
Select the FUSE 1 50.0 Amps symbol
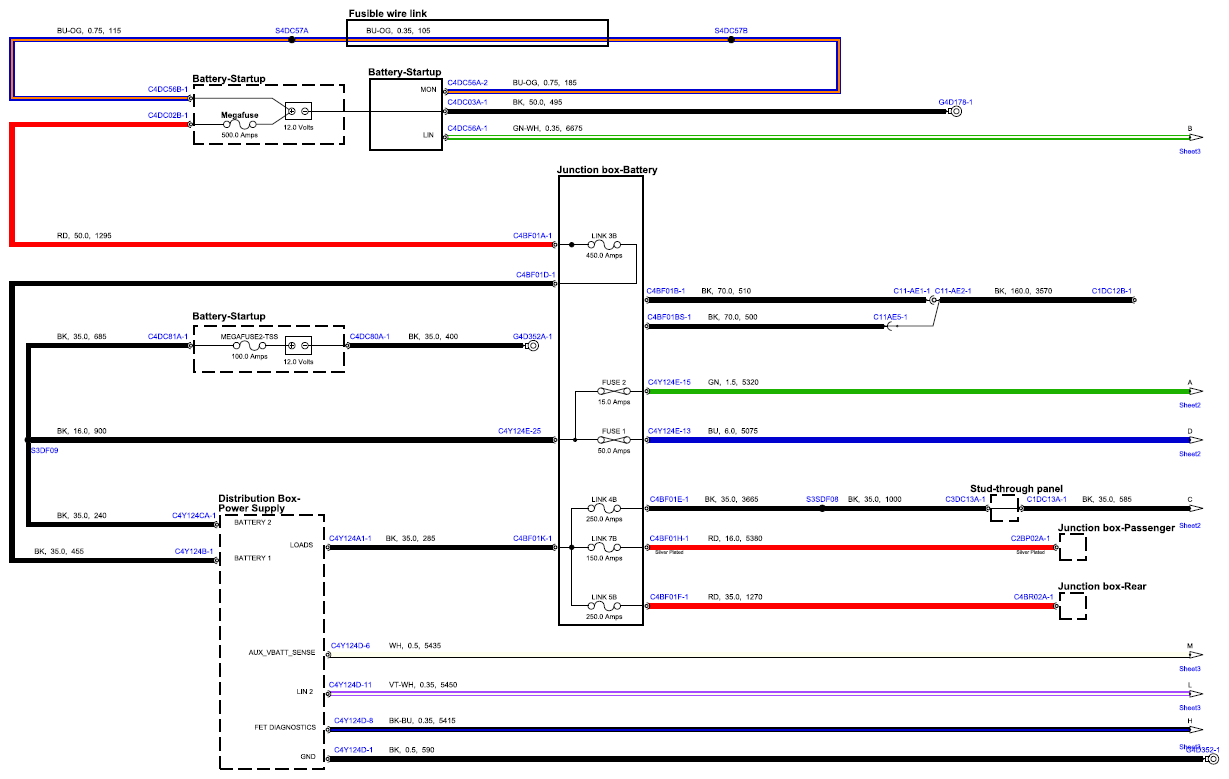point(613,439)
